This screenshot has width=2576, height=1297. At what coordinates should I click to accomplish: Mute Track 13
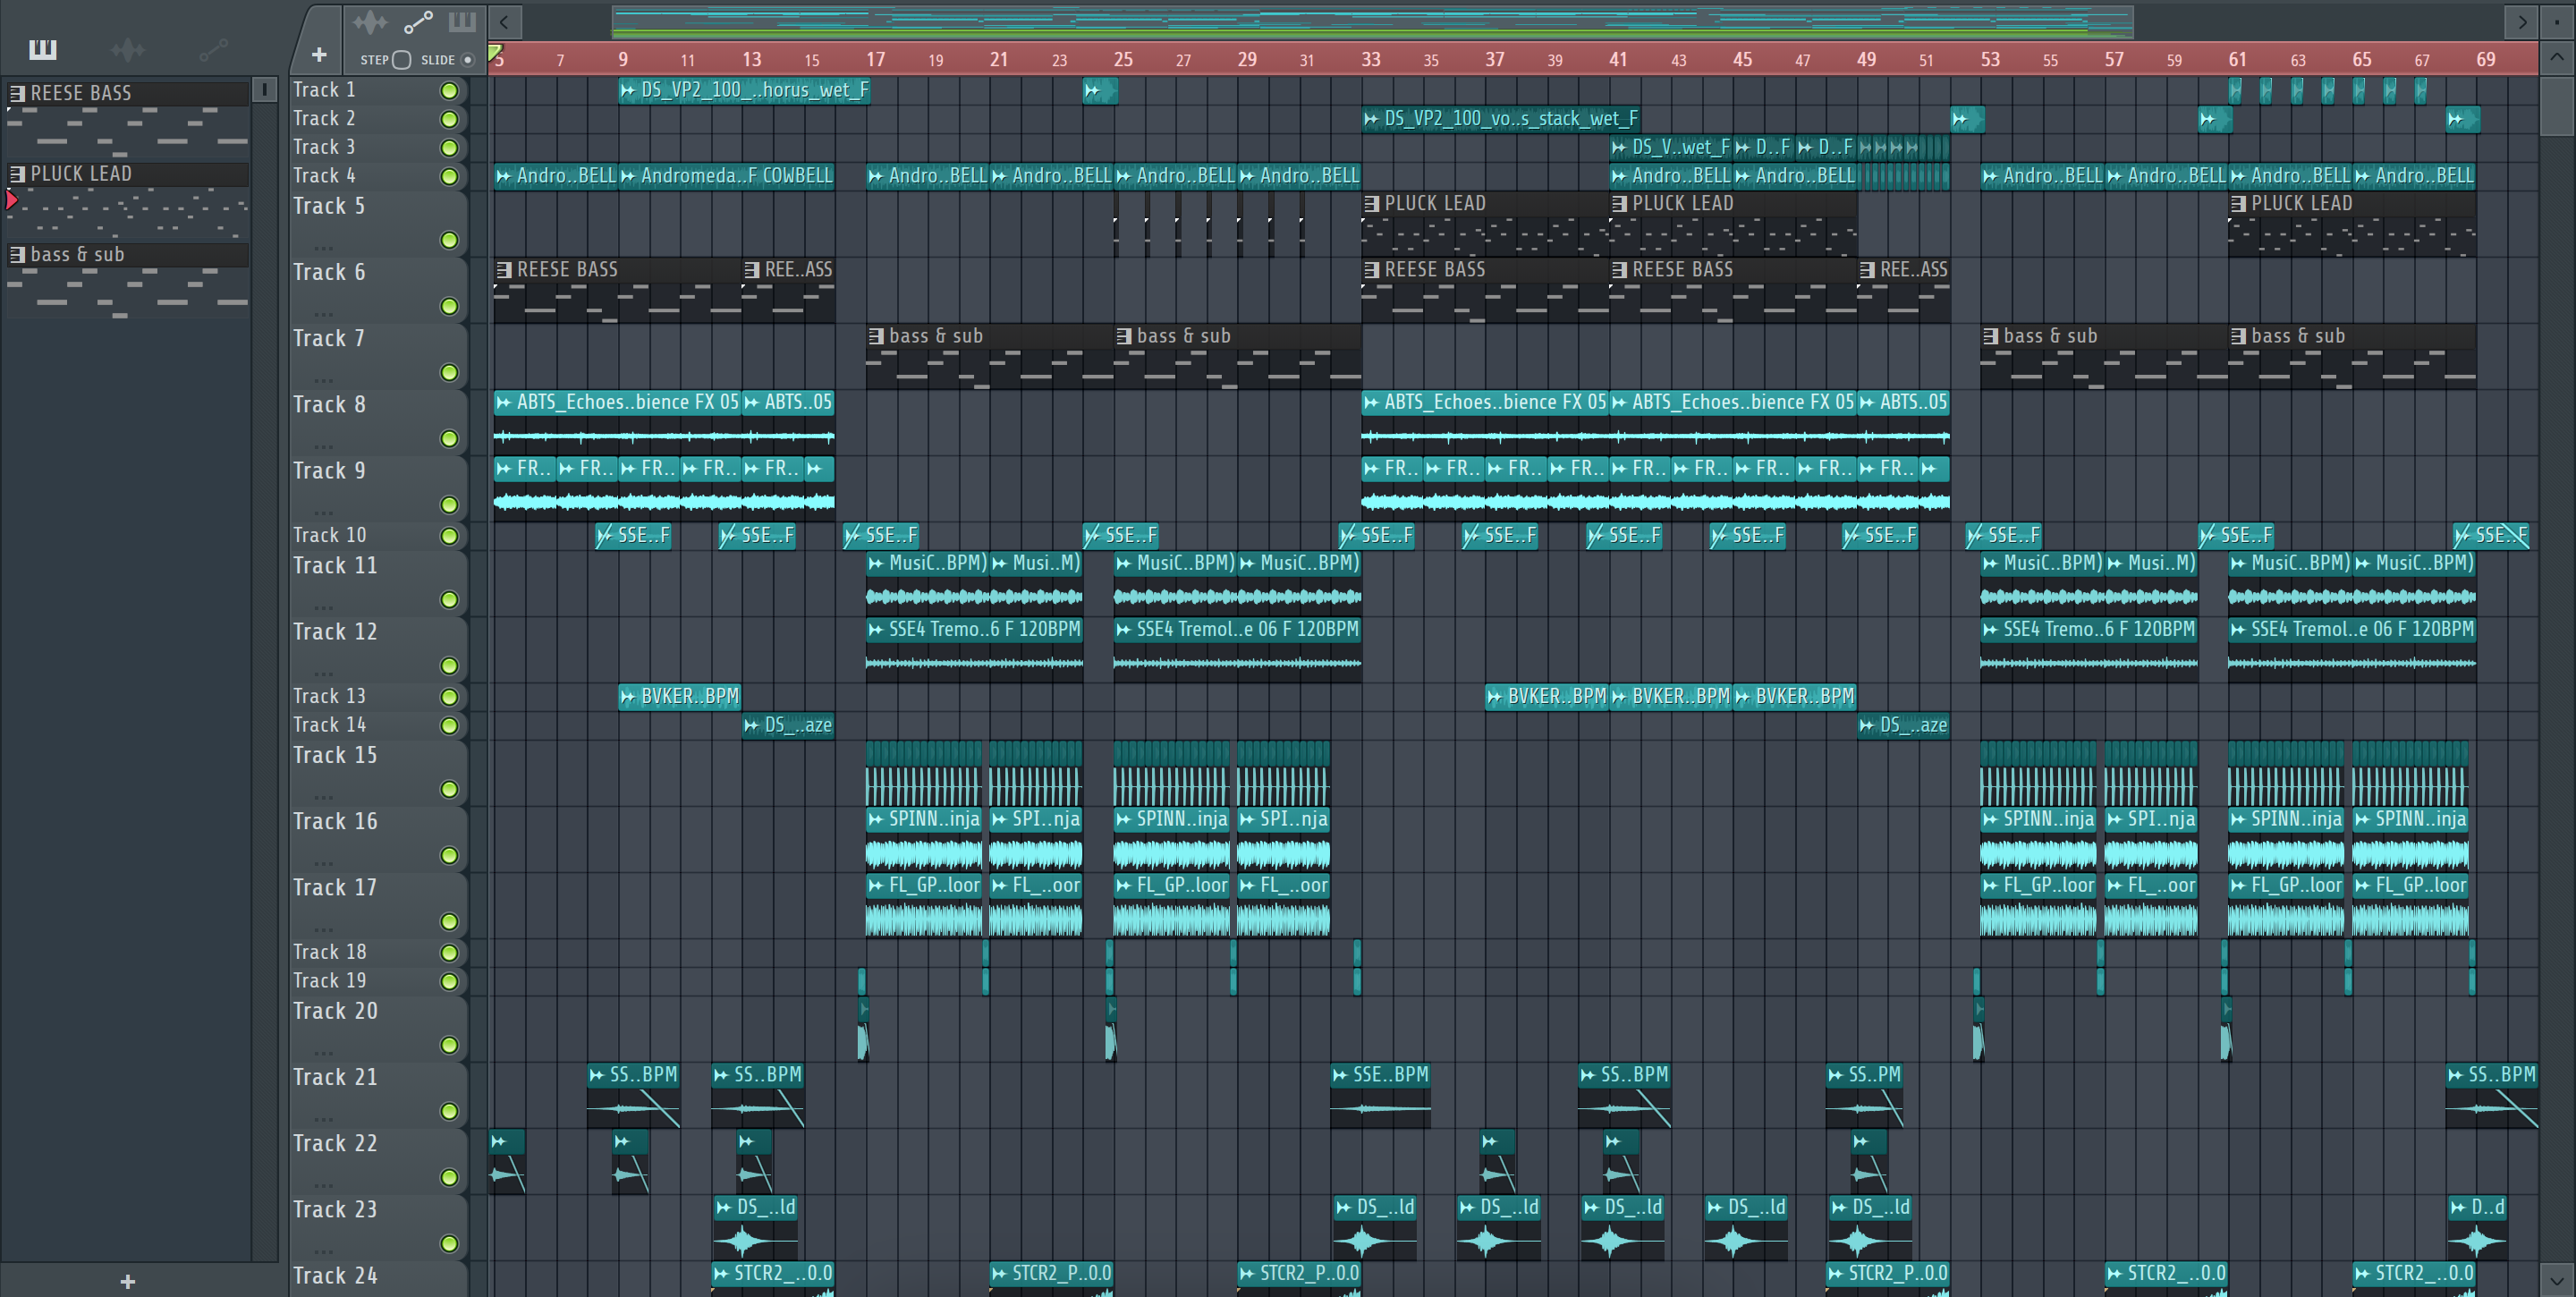[x=450, y=697]
